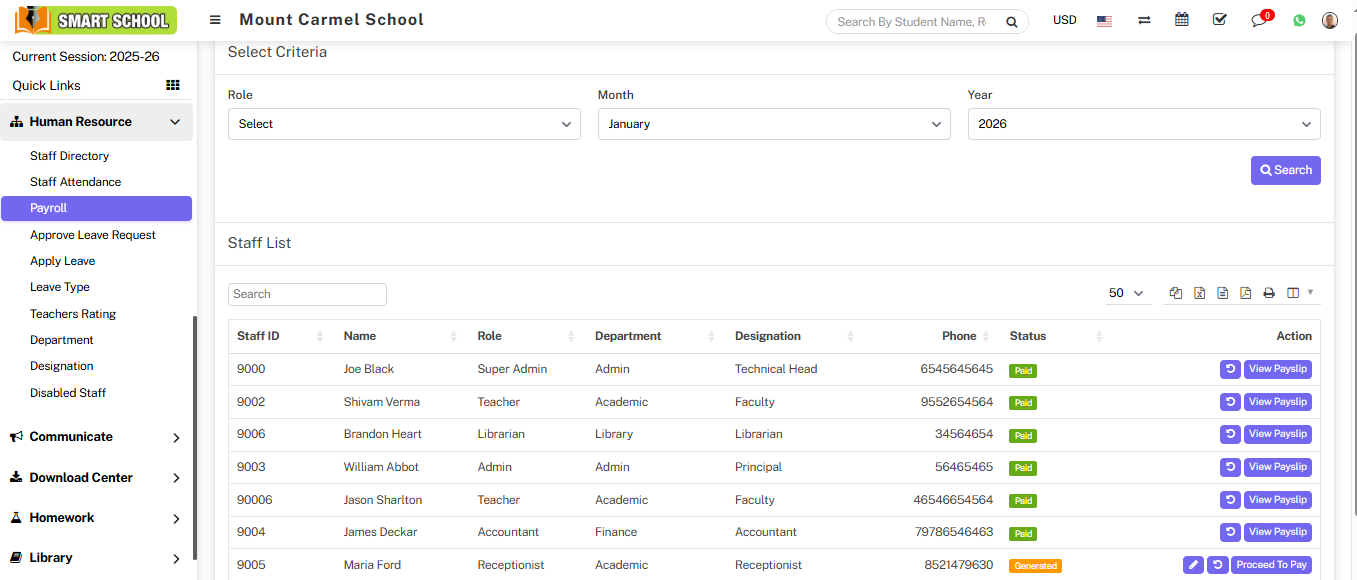
Task: Open chat messages icon with badge
Action: pyautogui.click(x=1259, y=20)
